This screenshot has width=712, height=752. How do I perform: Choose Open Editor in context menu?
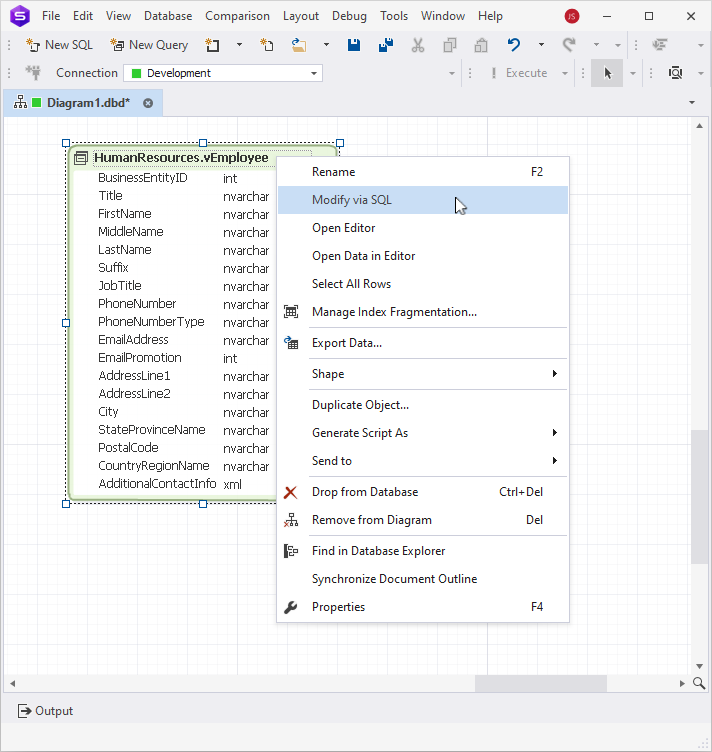(x=423, y=228)
